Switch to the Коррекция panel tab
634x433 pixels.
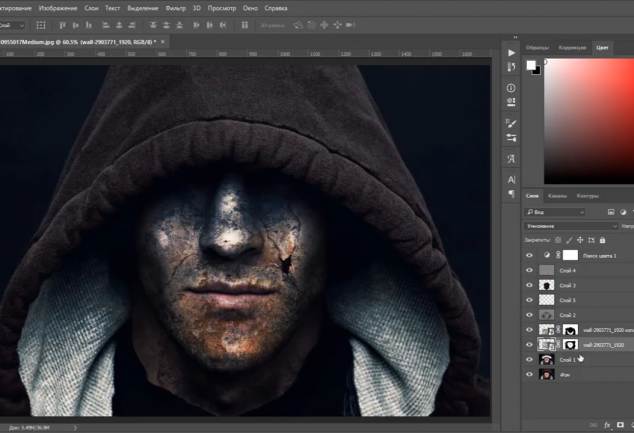click(572, 48)
